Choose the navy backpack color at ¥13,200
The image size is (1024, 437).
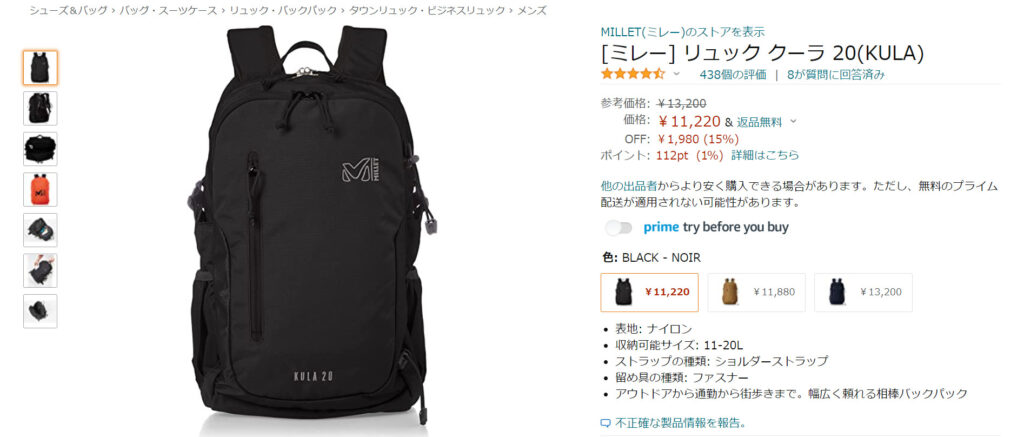tap(863, 292)
